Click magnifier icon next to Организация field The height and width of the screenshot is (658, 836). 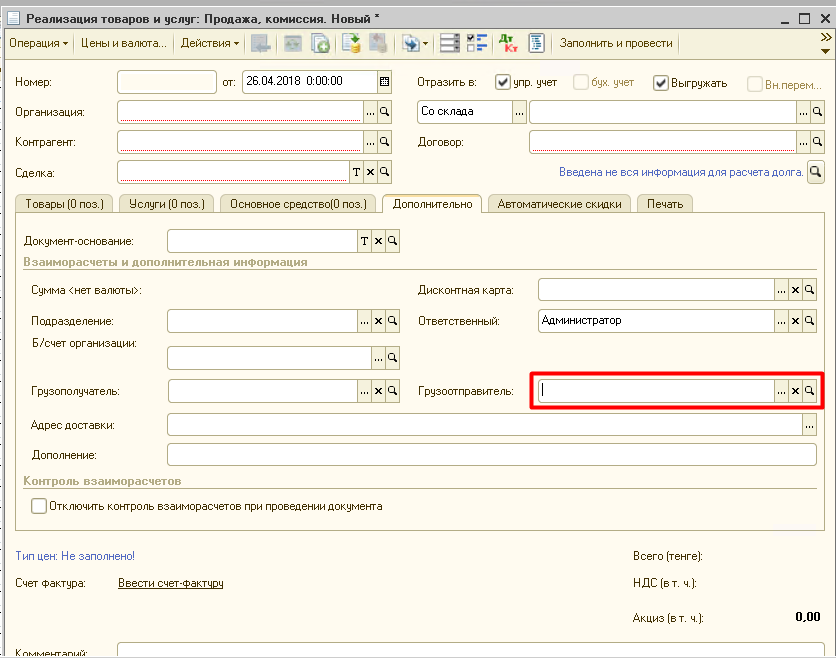point(385,112)
